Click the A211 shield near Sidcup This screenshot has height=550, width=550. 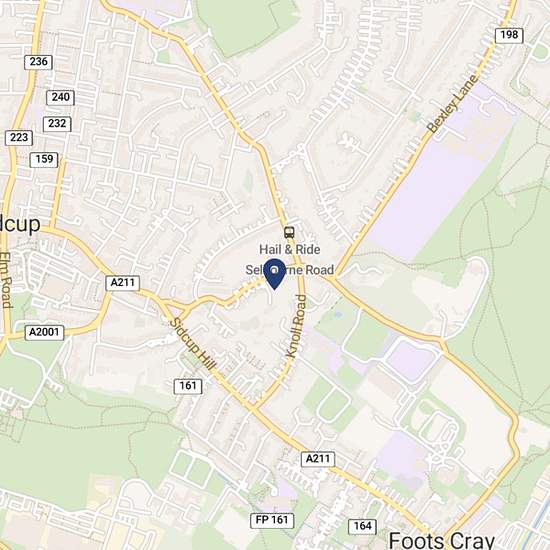pyautogui.click(x=122, y=283)
